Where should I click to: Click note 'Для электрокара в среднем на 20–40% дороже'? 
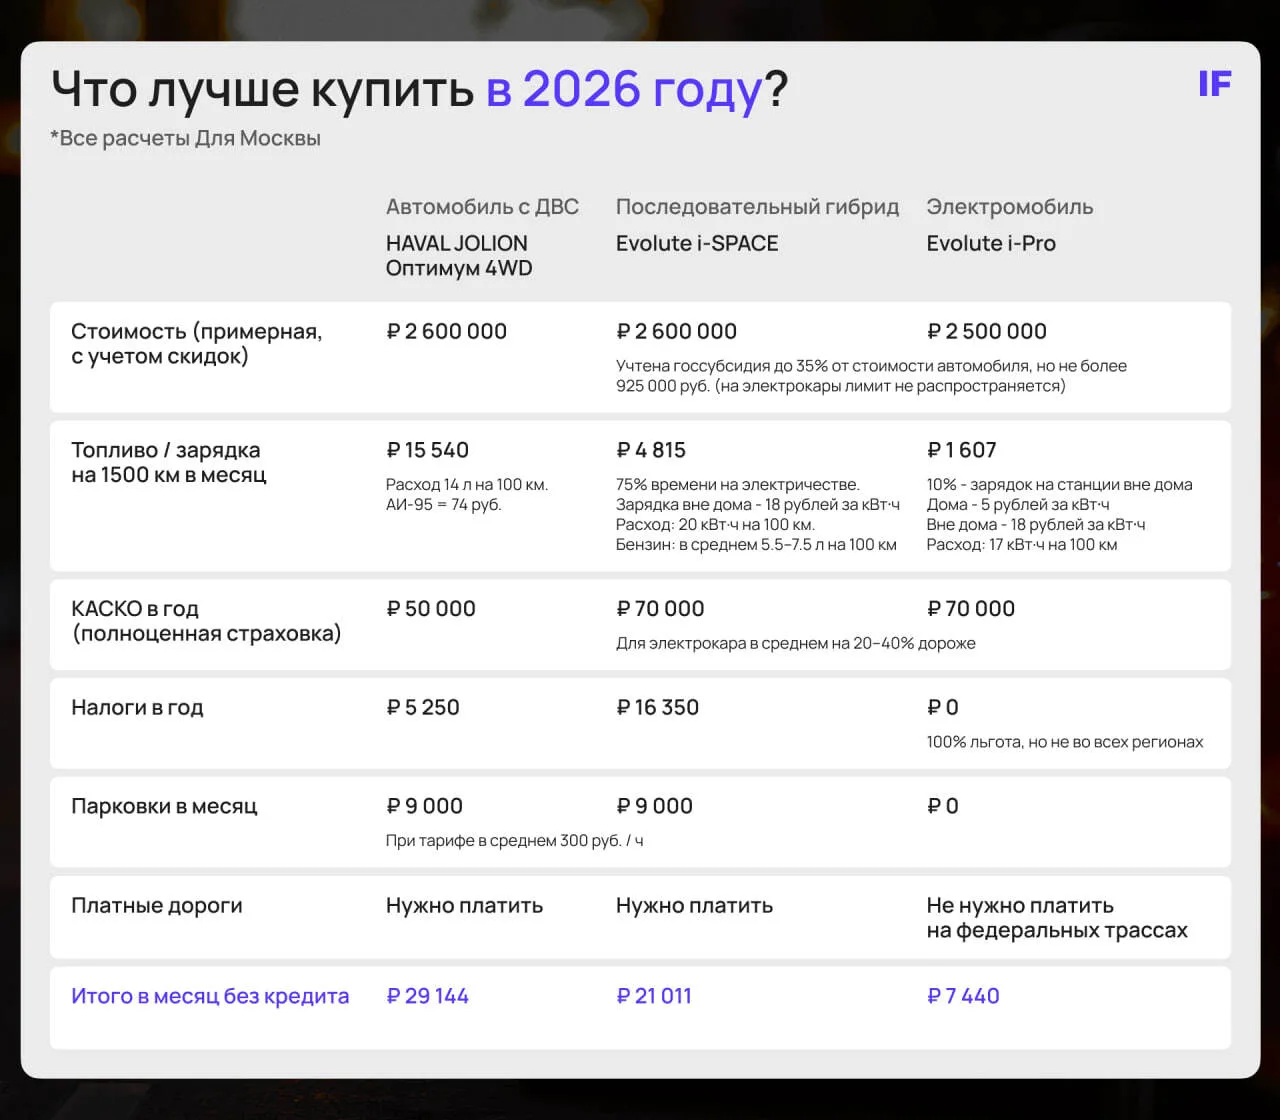[x=796, y=643]
